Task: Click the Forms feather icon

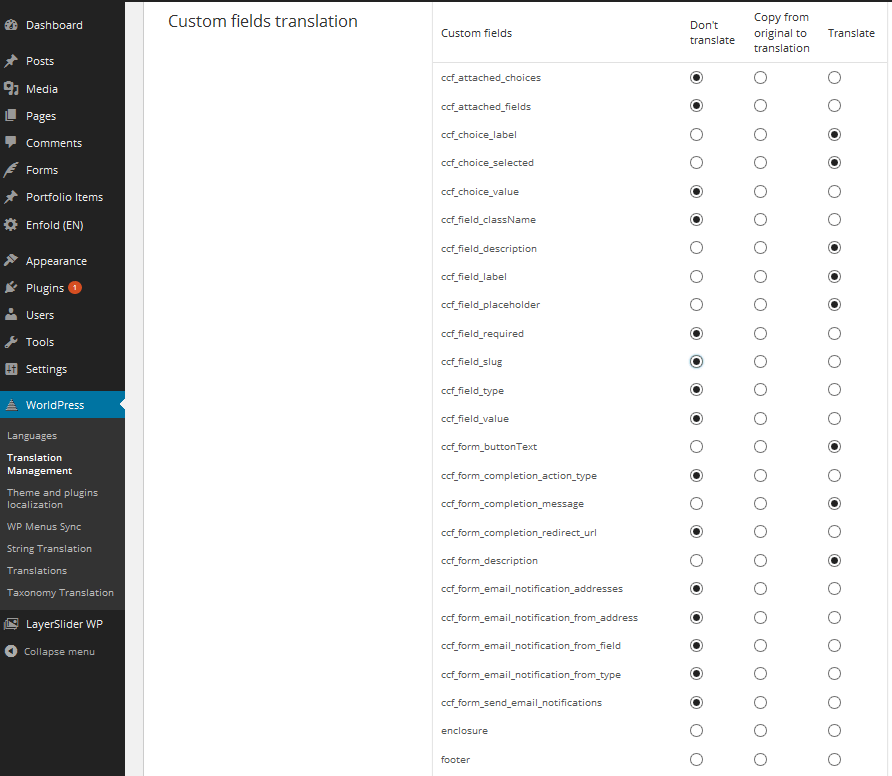Action: coord(11,170)
